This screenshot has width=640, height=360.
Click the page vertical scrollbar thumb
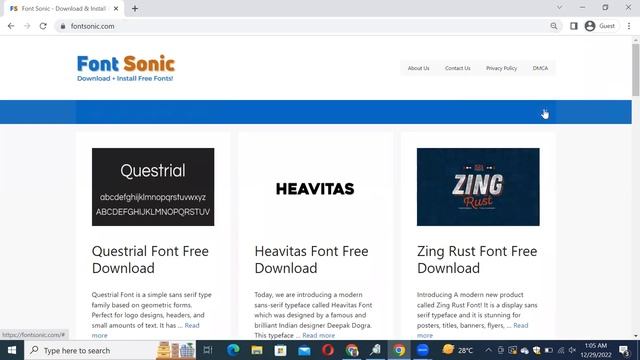636,69
